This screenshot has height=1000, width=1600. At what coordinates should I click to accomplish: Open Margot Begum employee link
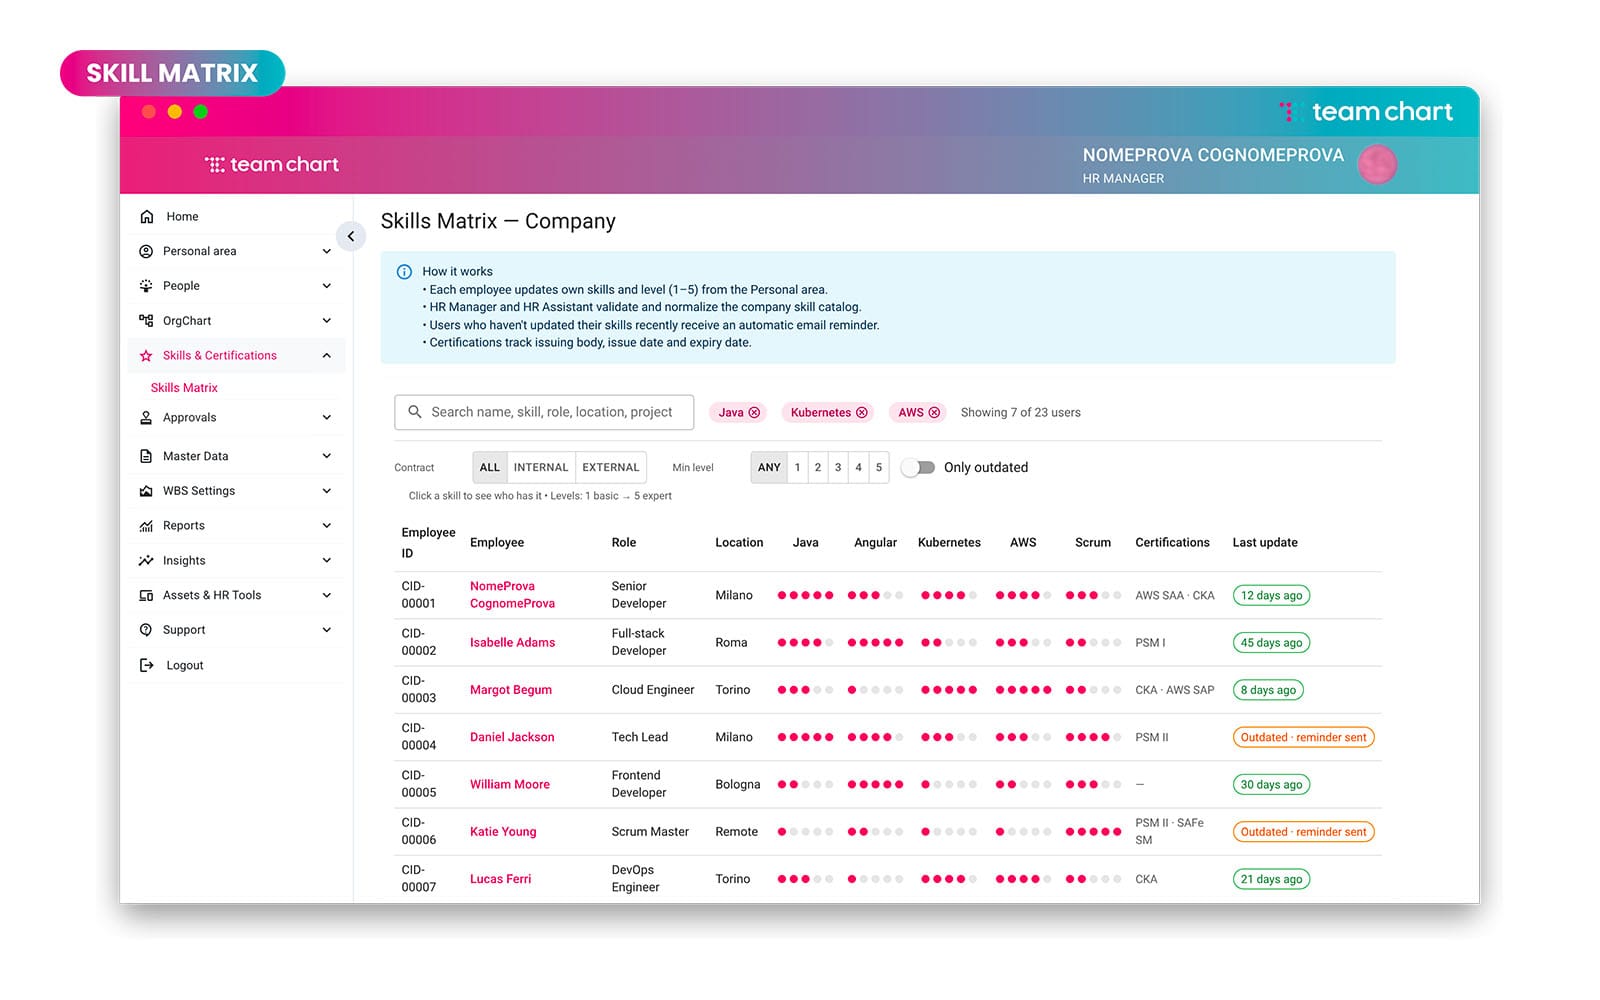(510, 690)
